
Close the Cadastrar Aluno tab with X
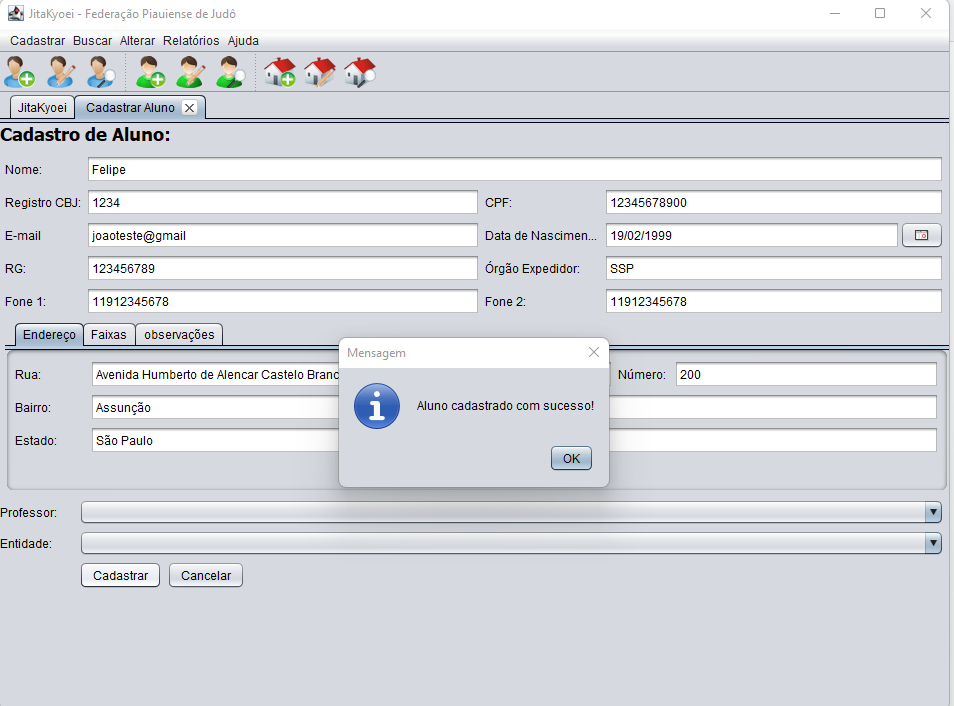(190, 108)
